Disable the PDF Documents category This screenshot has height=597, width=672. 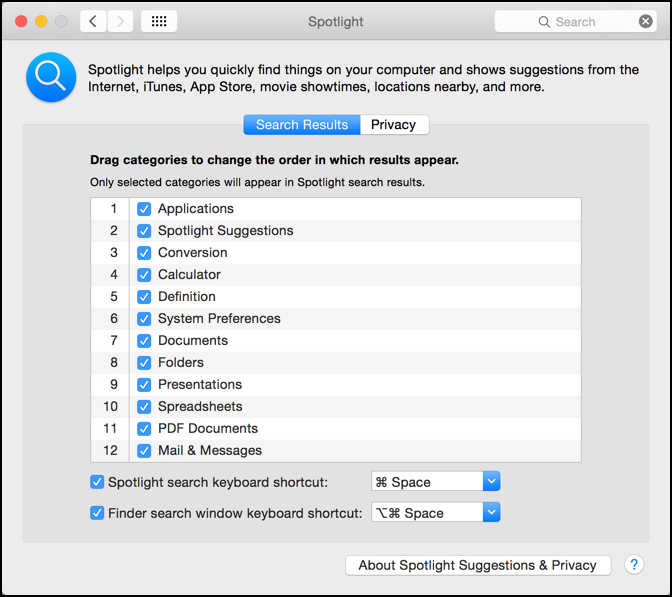(144, 429)
